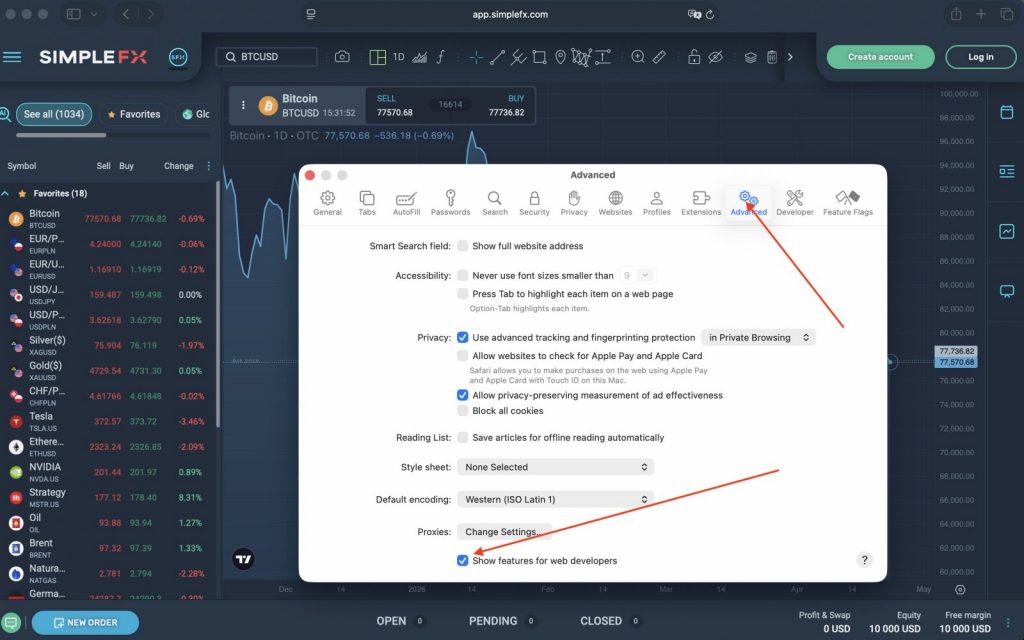
Task: Open the SimpleFX hamburger menu
Action: pos(12,57)
